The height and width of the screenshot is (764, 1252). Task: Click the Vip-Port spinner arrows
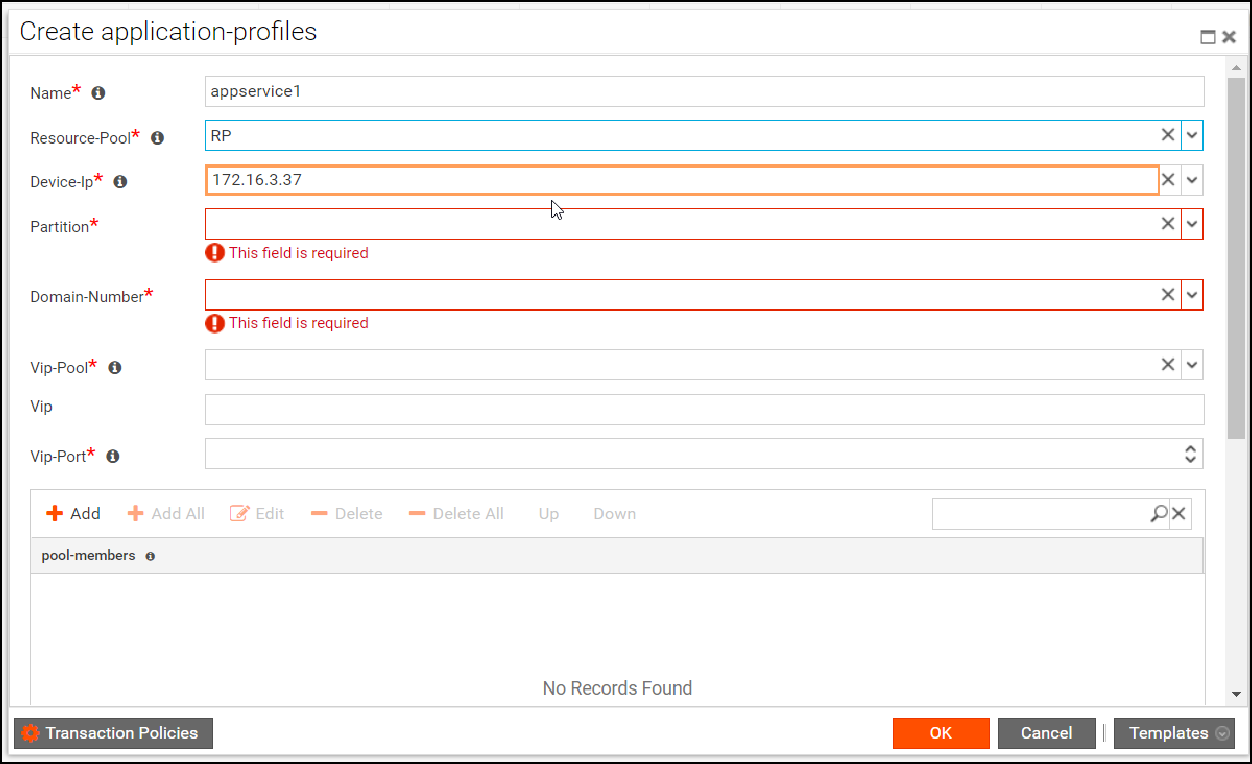pos(1190,454)
